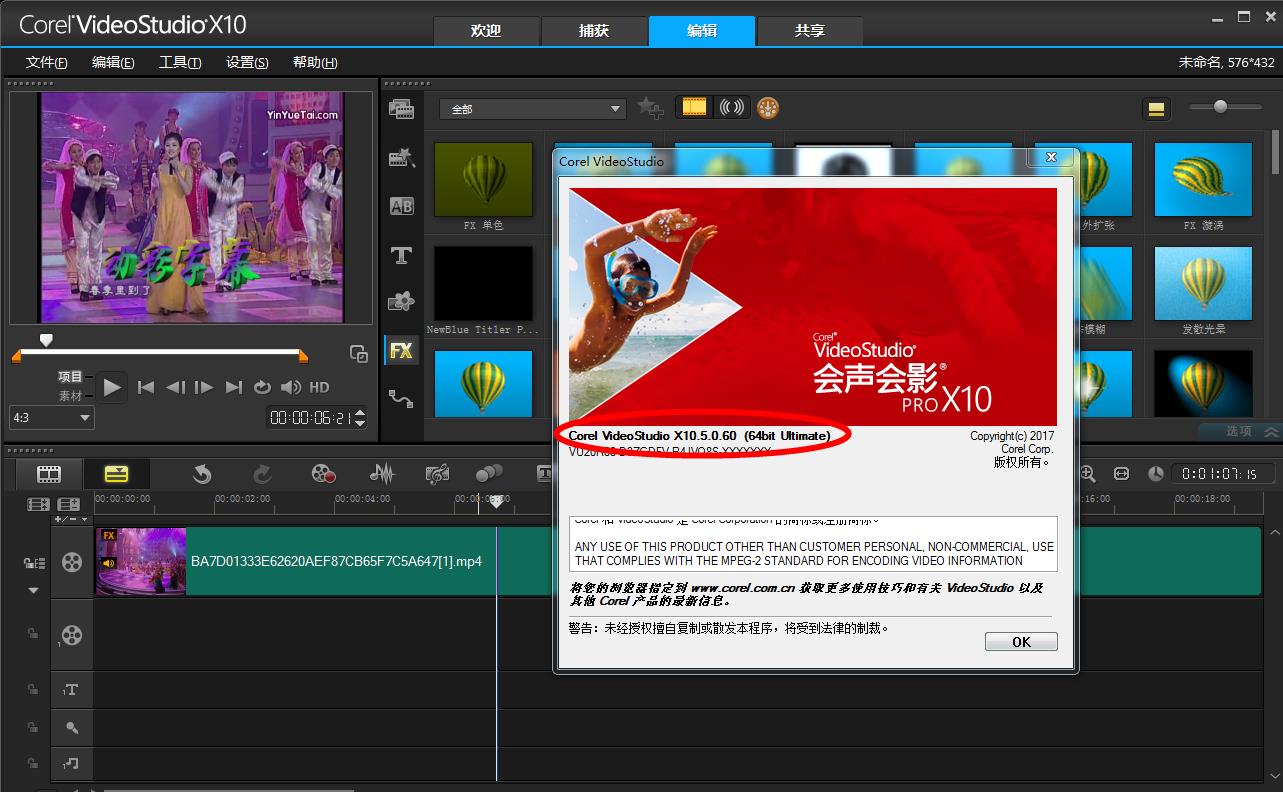Click the preview scrubber handle
Image resolution: width=1283 pixels, height=792 pixels.
tap(46, 340)
